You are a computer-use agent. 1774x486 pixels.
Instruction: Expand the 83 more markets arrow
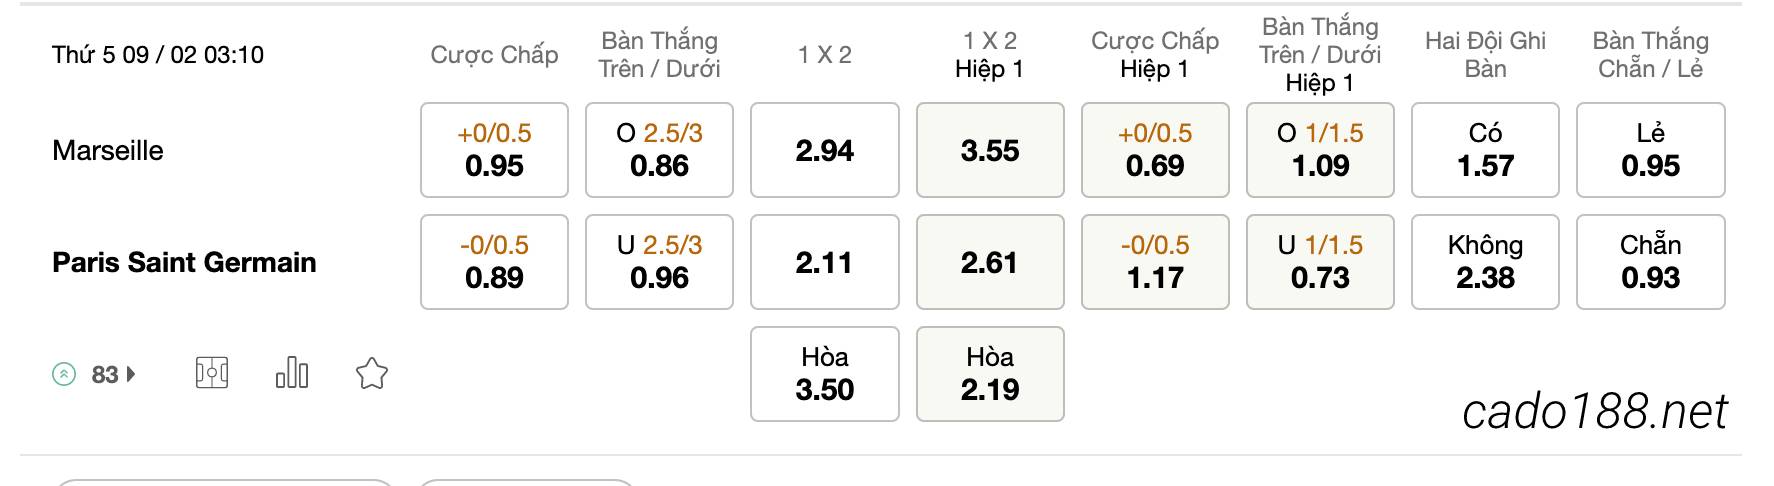[132, 375]
